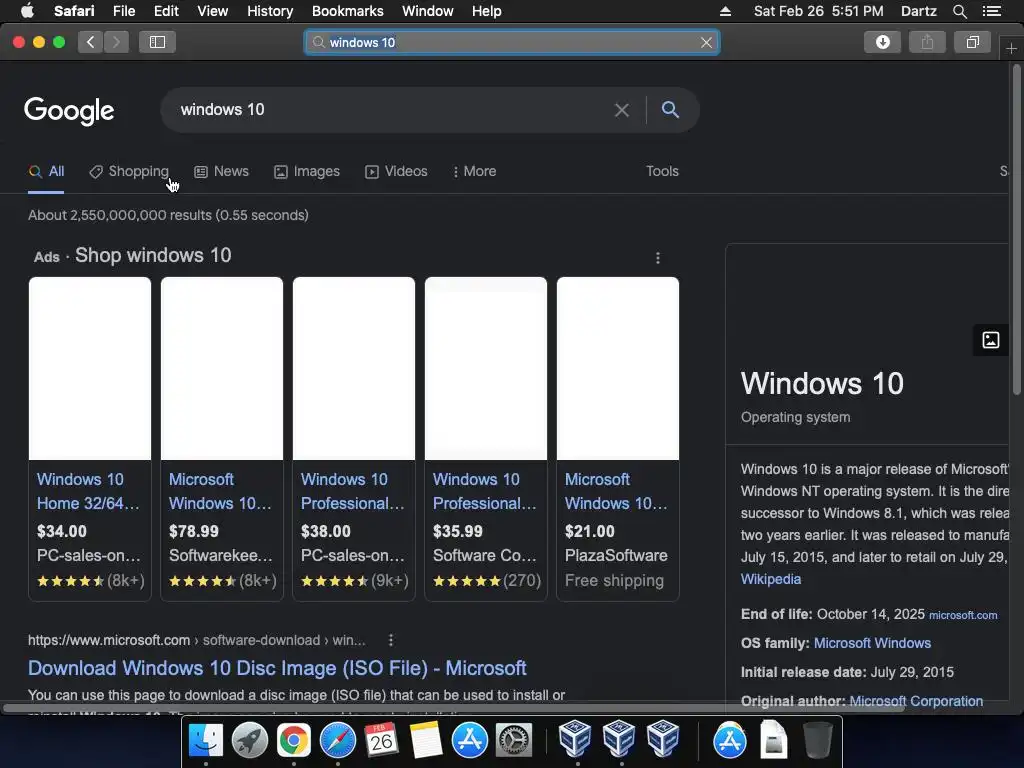The width and height of the screenshot is (1024, 768).
Task: Switch to the Images results tab
Action: click(307, 171)
